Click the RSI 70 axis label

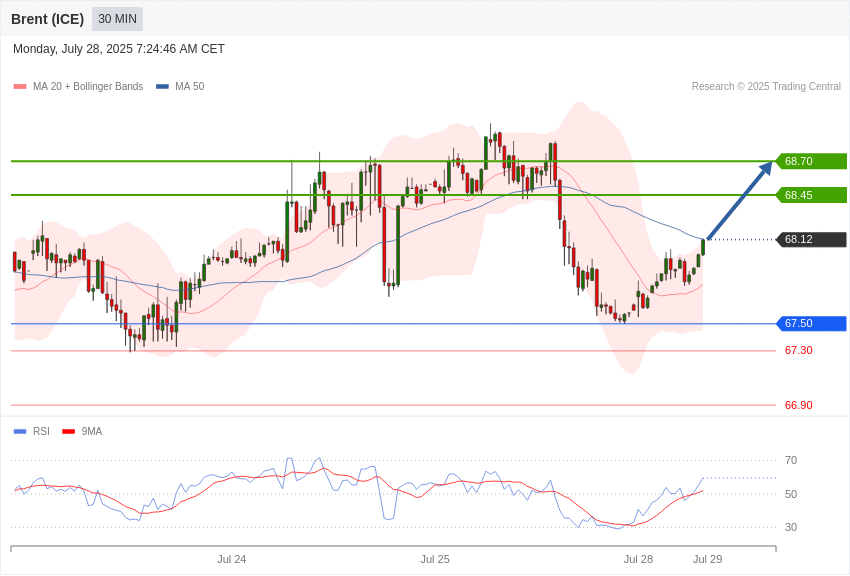(791, 461)
